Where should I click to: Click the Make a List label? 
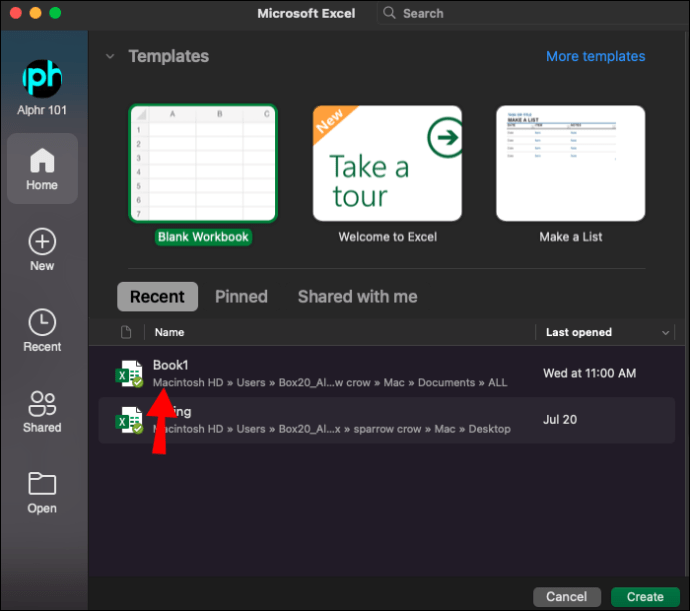point(571,237)
